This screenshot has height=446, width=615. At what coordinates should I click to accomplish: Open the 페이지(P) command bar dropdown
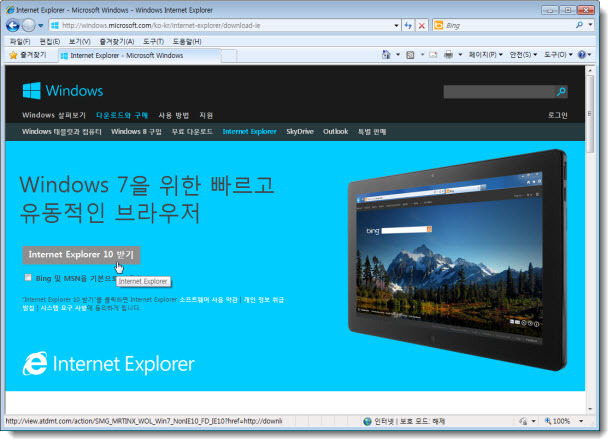point(486,55)
